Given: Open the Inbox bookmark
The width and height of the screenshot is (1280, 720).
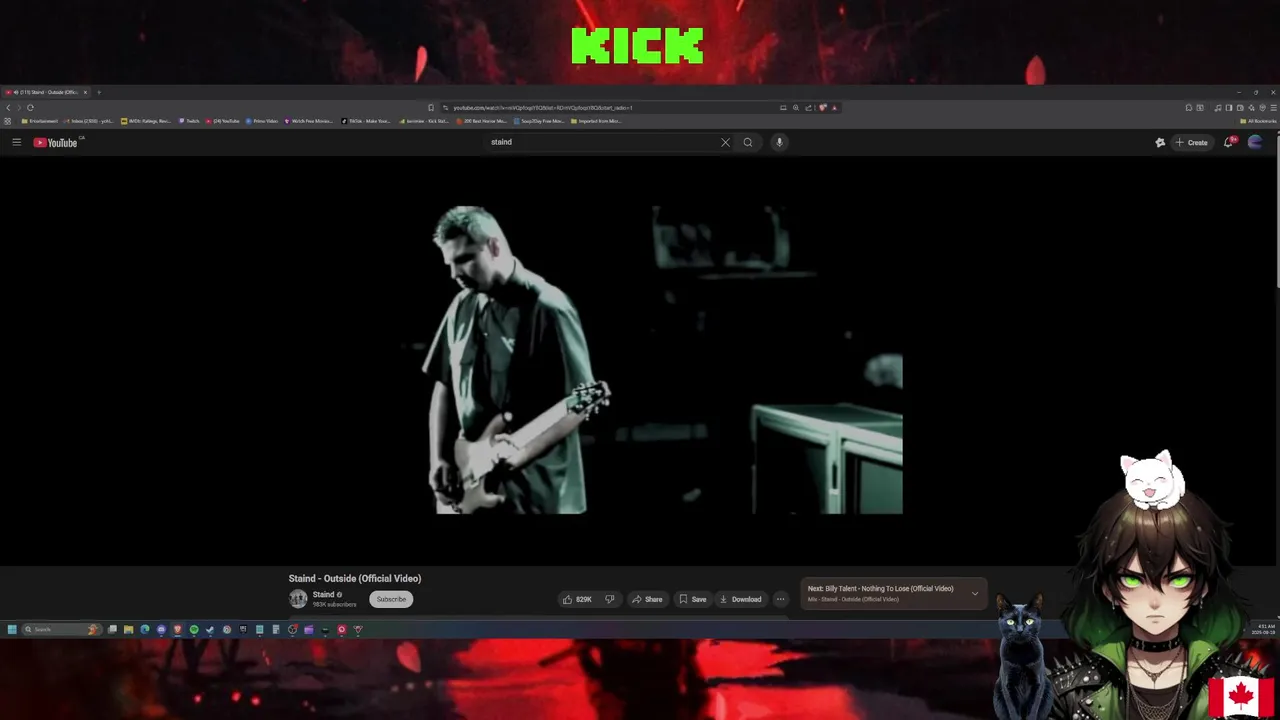Looking at the screenshot, I should 90,121.
